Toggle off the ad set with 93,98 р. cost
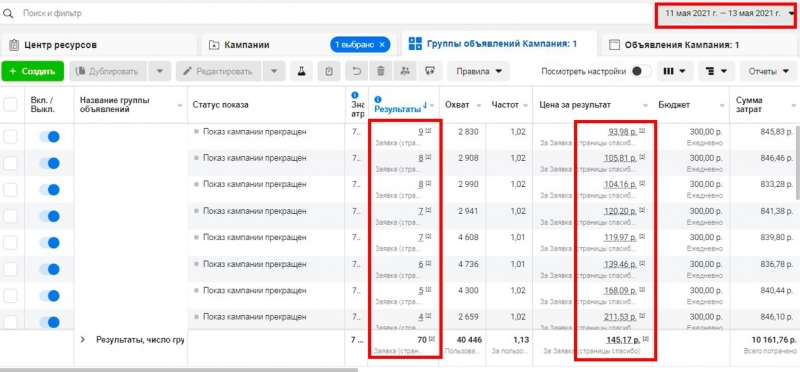The height and width of the screenshot is (372, 800). (x=49, y=137)
